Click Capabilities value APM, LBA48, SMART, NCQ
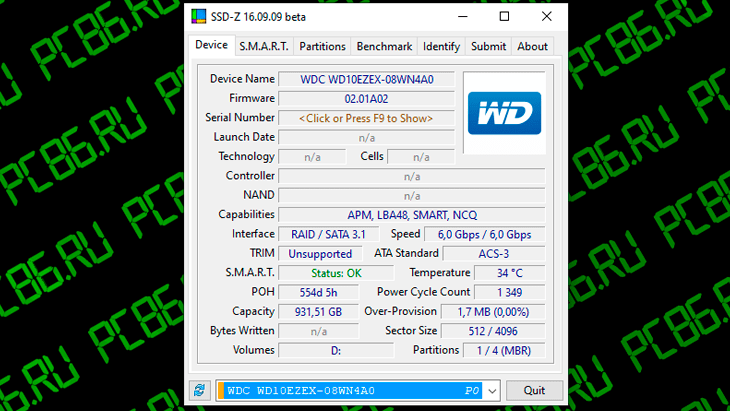 tap(412, 215)
